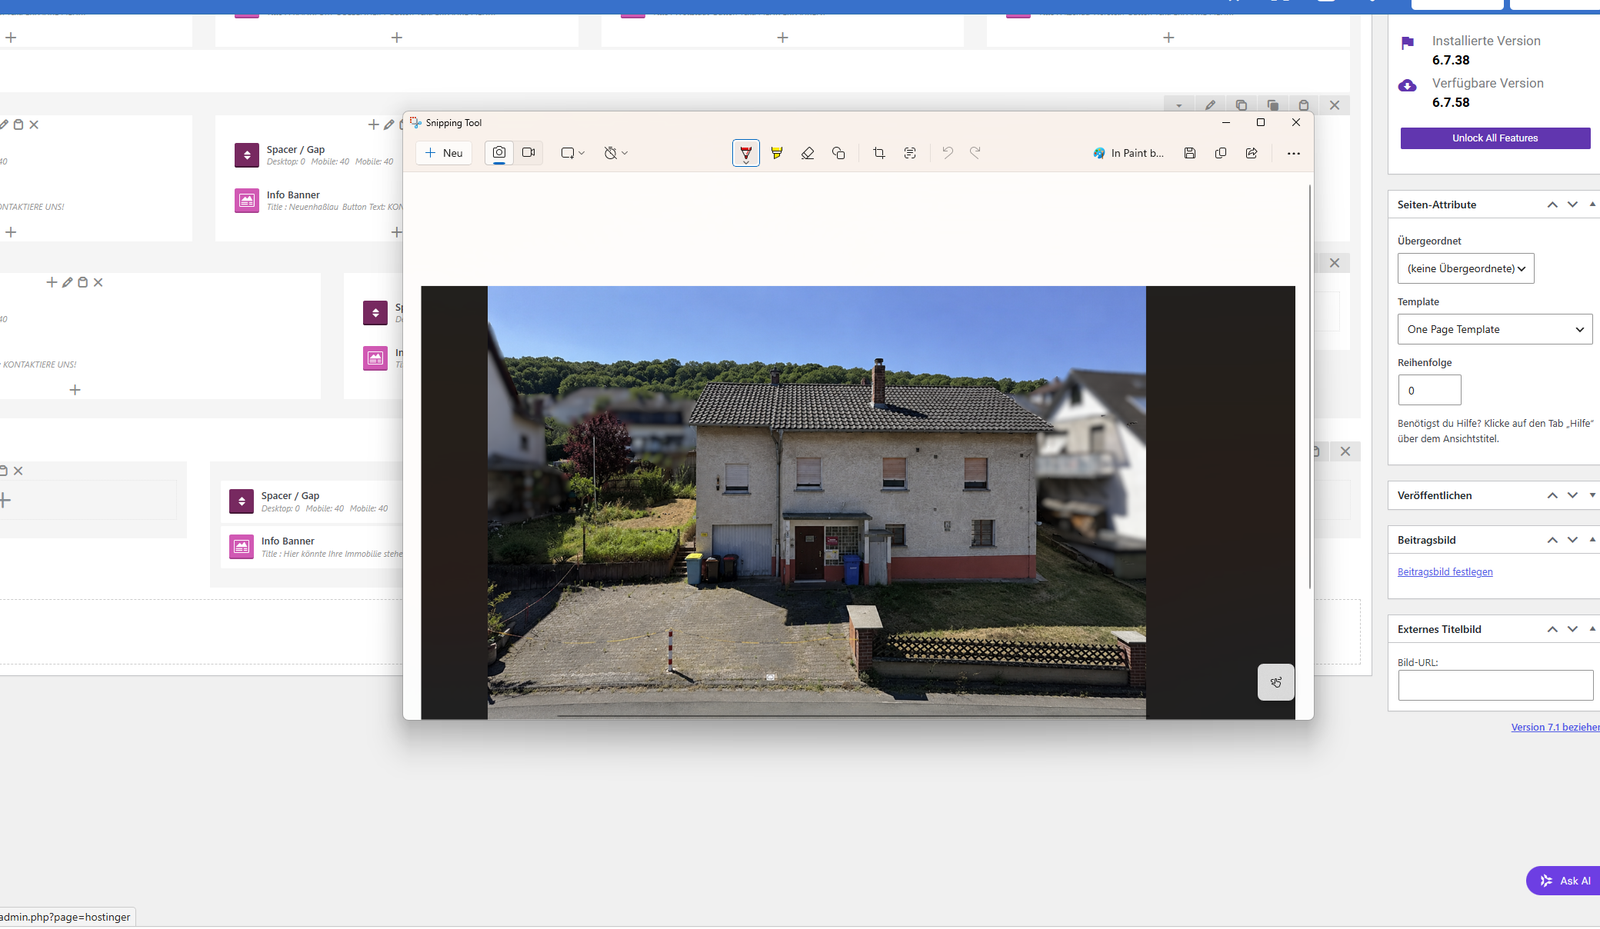This screenshot has width=1600, height=929.
Task: Open the Ask AI assistant
Action: pyautogui.click(x=1565, y=881)
